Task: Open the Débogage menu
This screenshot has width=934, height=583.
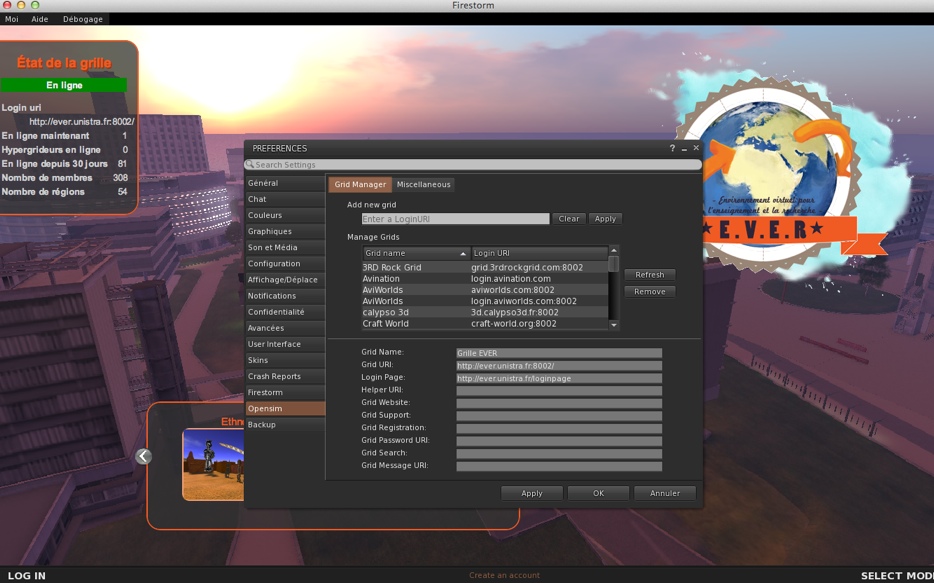Action: (x=83, y=19)
